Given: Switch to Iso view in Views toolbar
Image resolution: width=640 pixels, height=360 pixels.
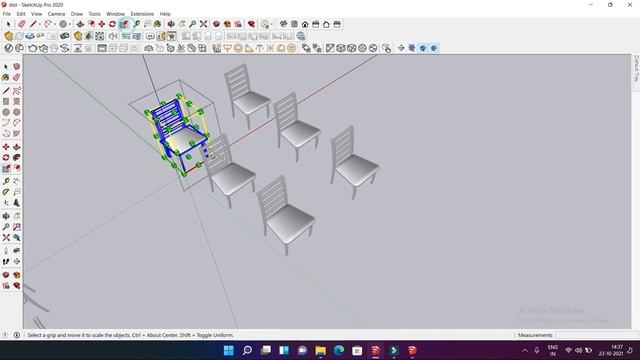Looking at the screenshot, I should [283, 24].
